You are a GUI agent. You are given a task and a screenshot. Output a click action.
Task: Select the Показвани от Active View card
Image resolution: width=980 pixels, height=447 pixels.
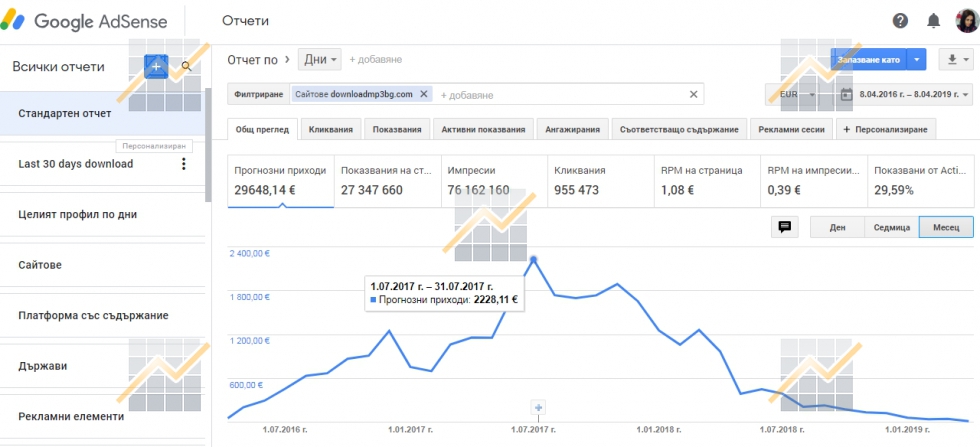coord(920,181)
